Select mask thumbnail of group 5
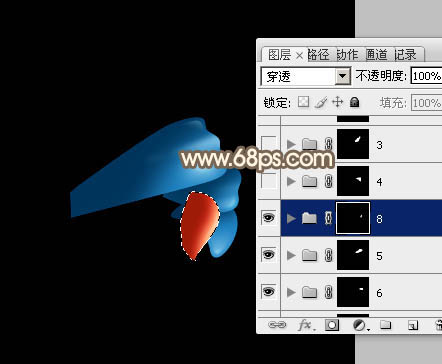 [353, 255]
